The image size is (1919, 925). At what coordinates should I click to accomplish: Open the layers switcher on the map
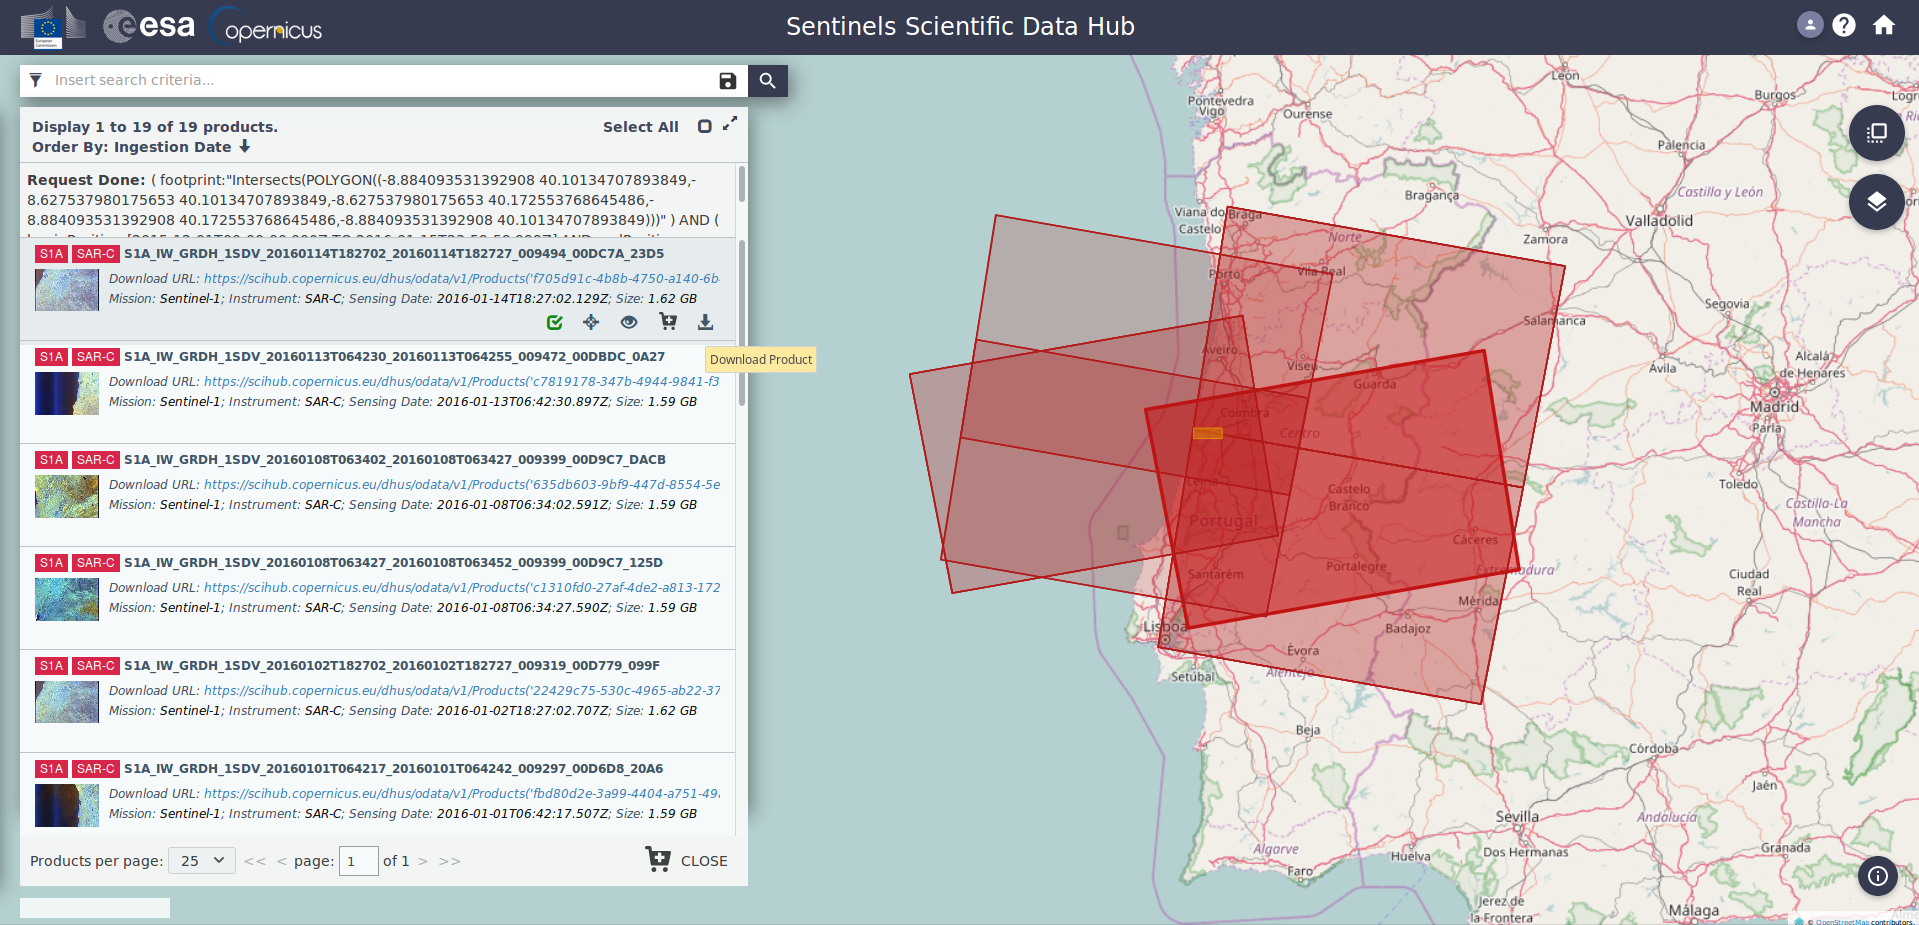(x=1877, y=202)
